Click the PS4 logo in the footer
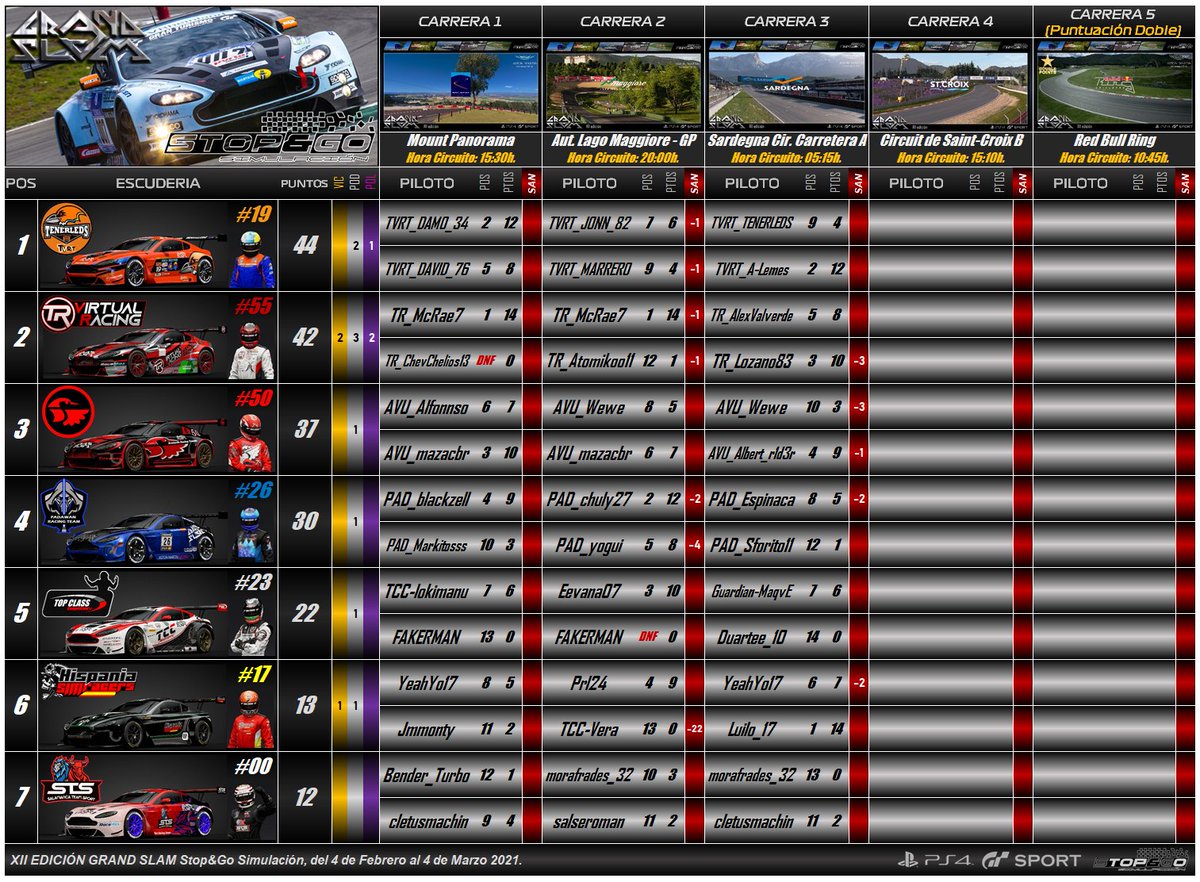 933,860
